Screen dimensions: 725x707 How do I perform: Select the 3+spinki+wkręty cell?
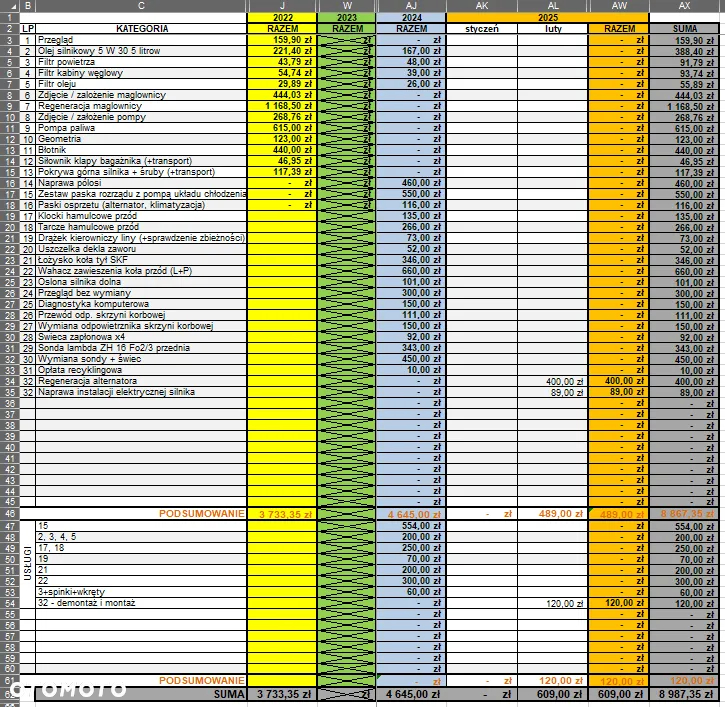pos(141,592)
